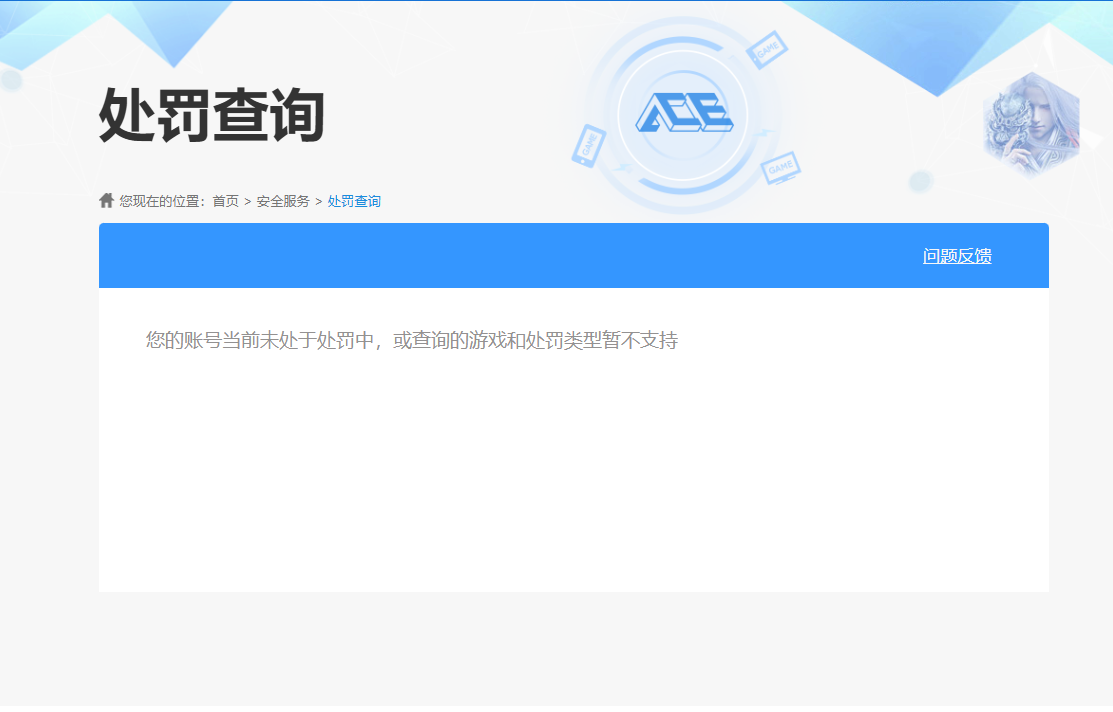Go to 首页 in the breadcrumb
Image resolution: width=1113 pixels, height=712 pixels.
[x=226, y=202]
